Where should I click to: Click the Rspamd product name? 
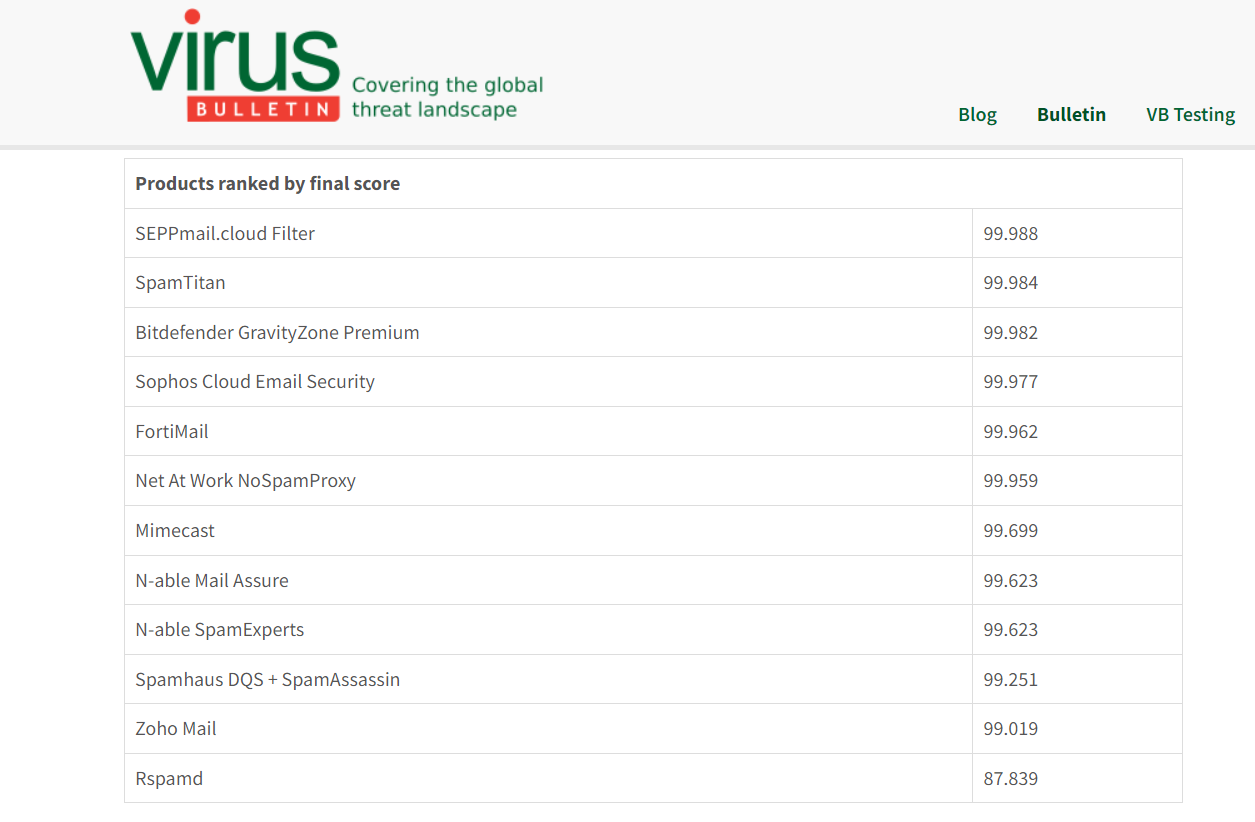pyautogui.click(x=169, y=779)
